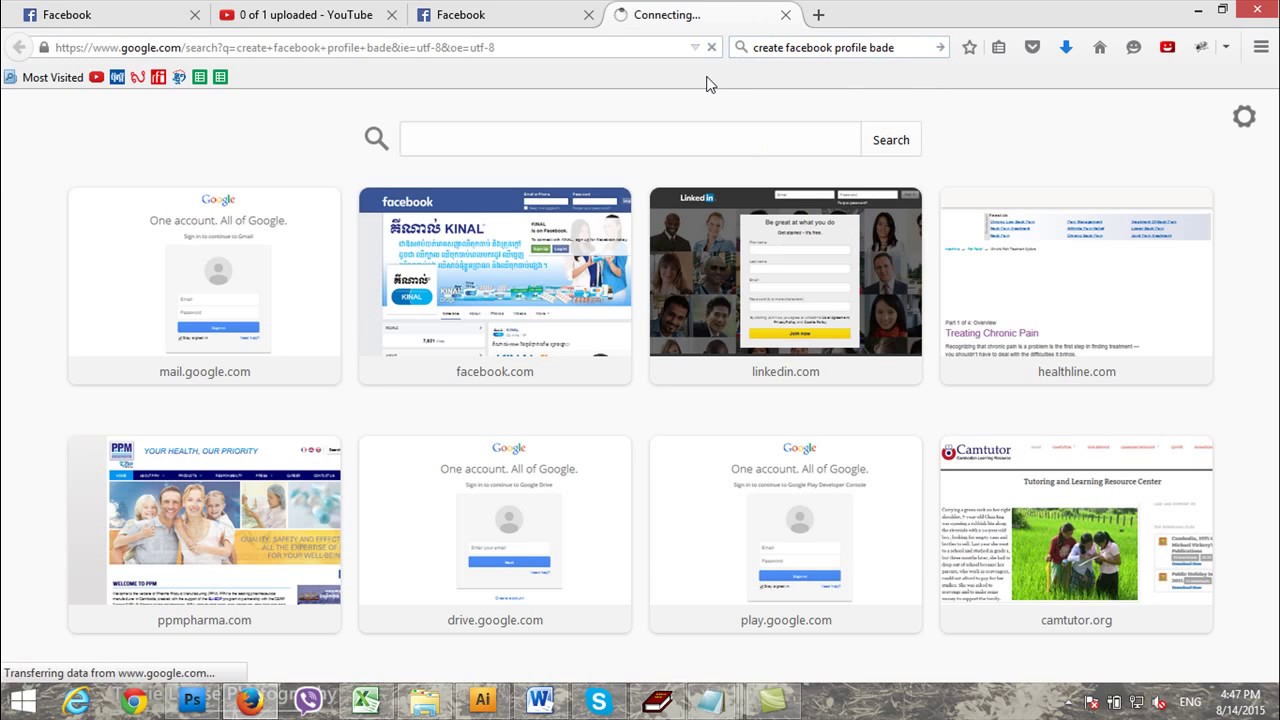Image resolution: width=1280 pixels, height=720 pixels.
Task: Launch Chrome from the taskbar
Action: click(134, 701)
